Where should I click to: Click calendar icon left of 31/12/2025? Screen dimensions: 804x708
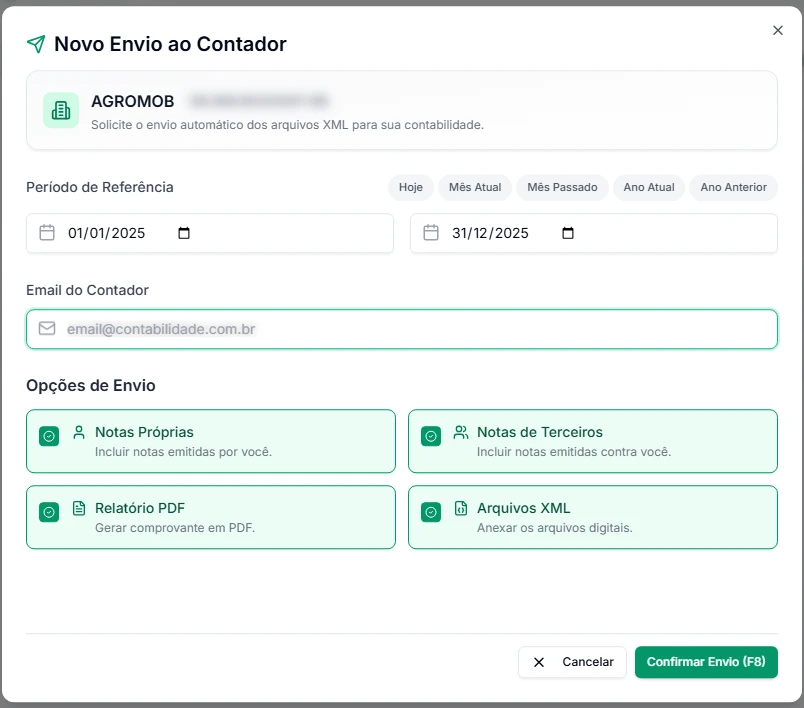(431, 233)
